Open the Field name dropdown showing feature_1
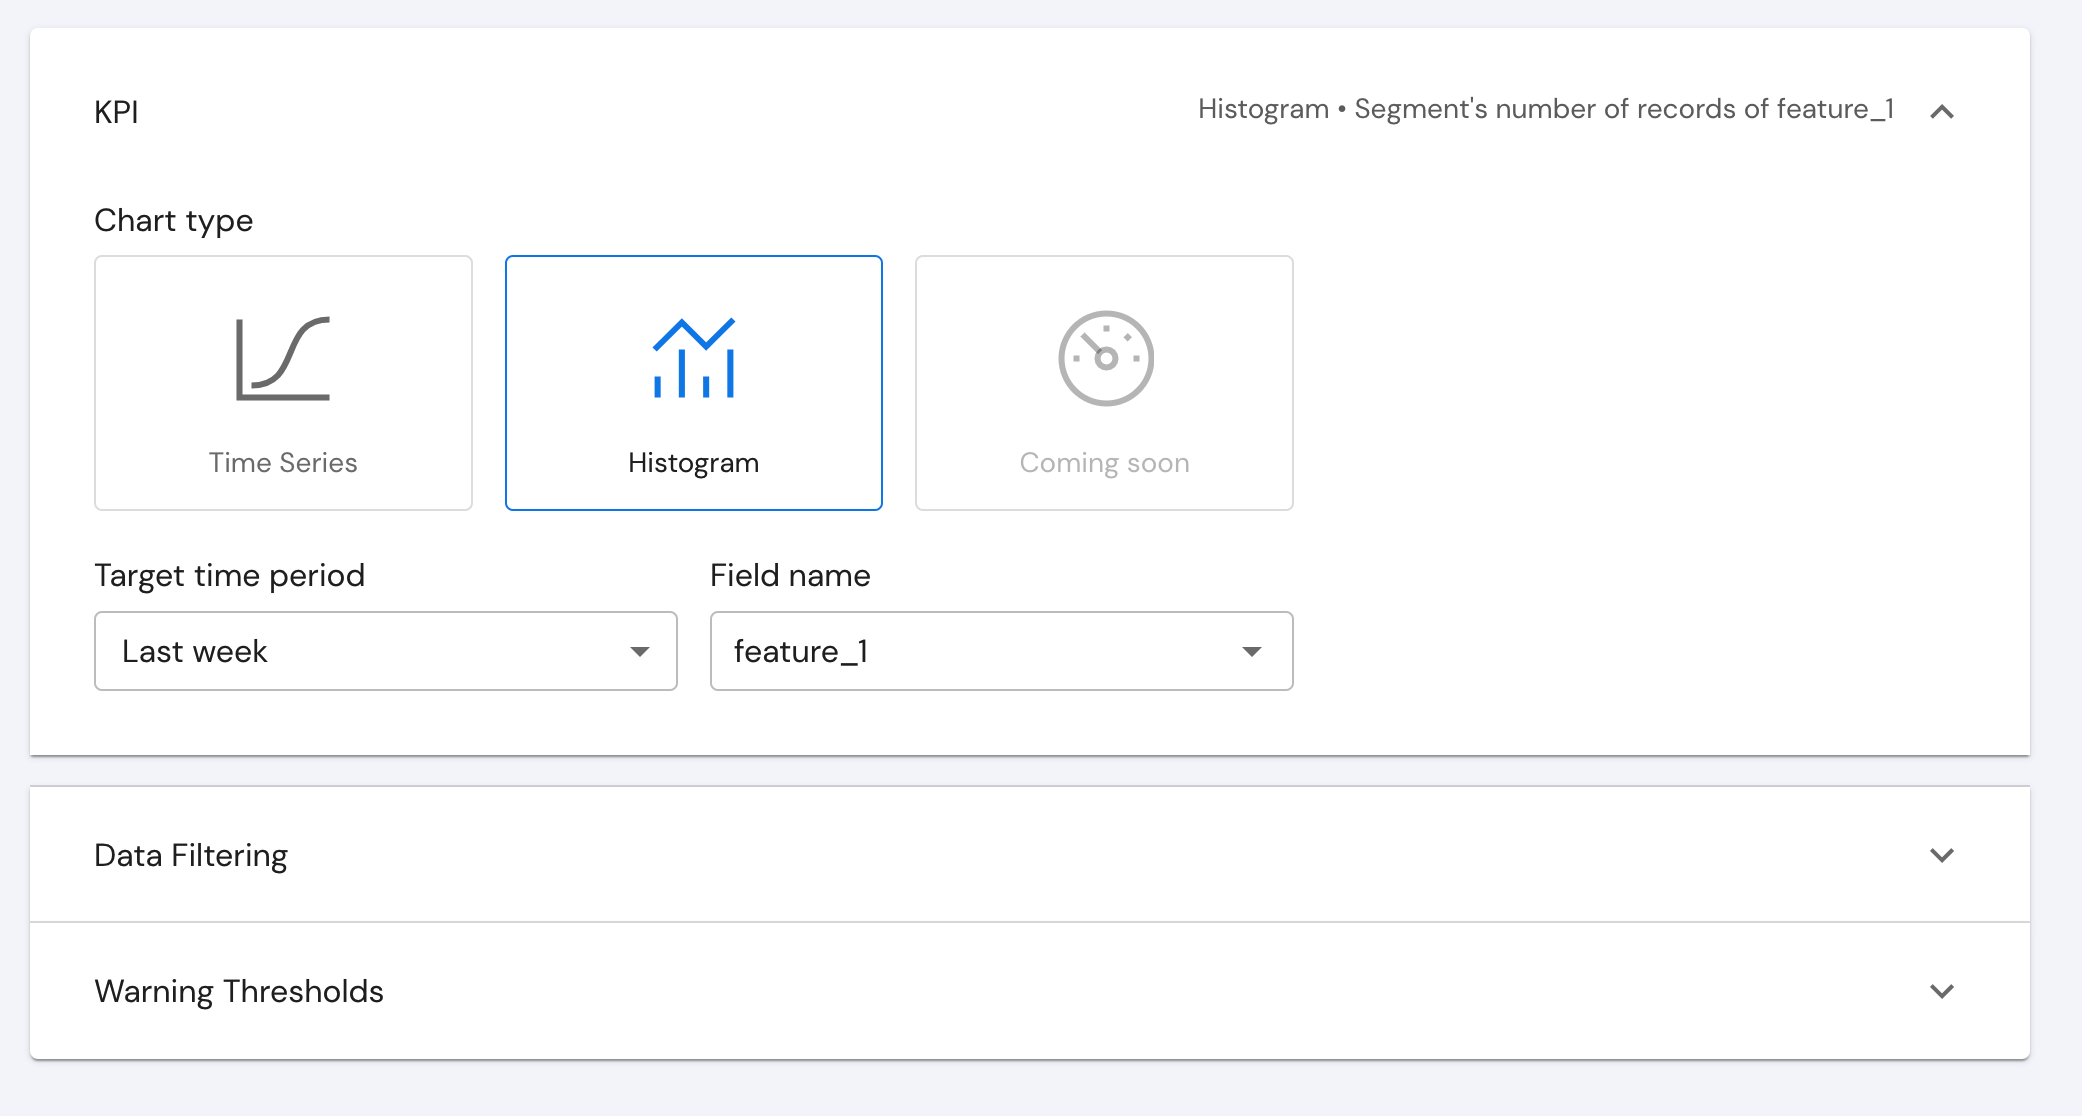 coord(1001,651)
